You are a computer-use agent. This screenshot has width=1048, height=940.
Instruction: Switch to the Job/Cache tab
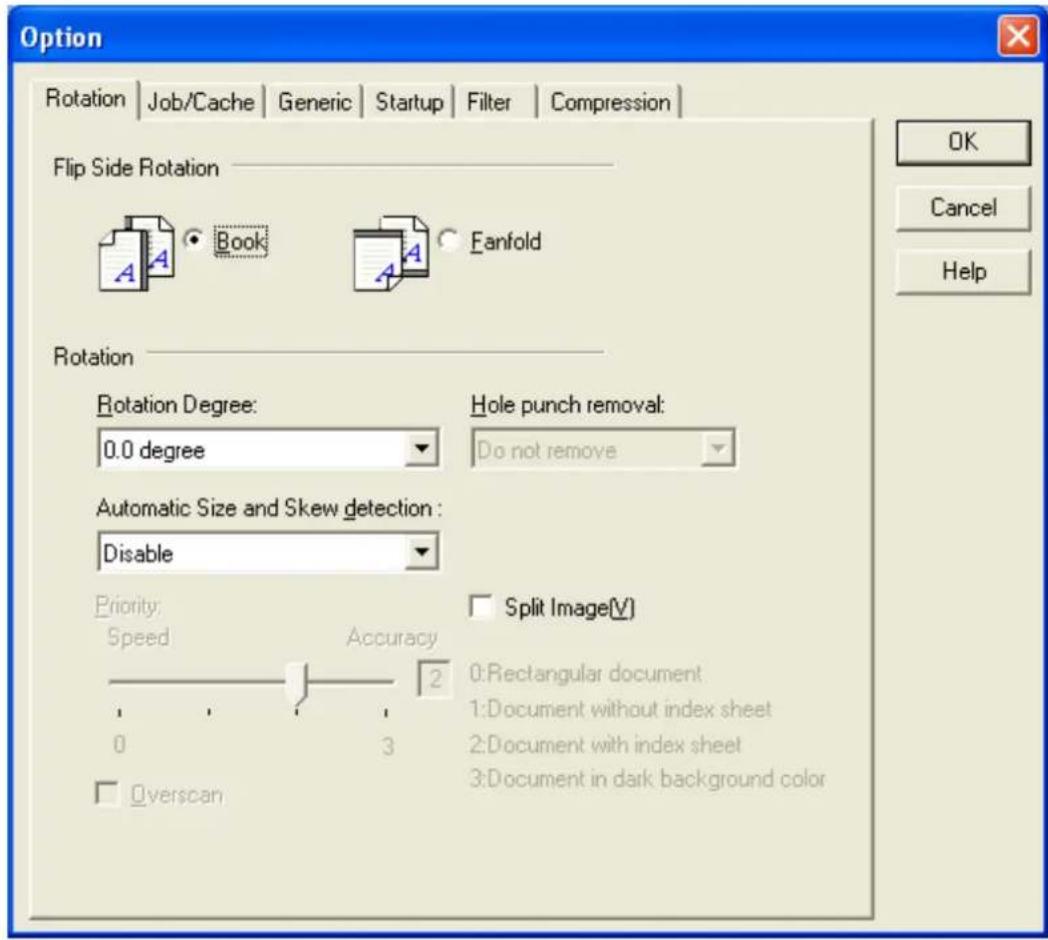pos(201,102)
